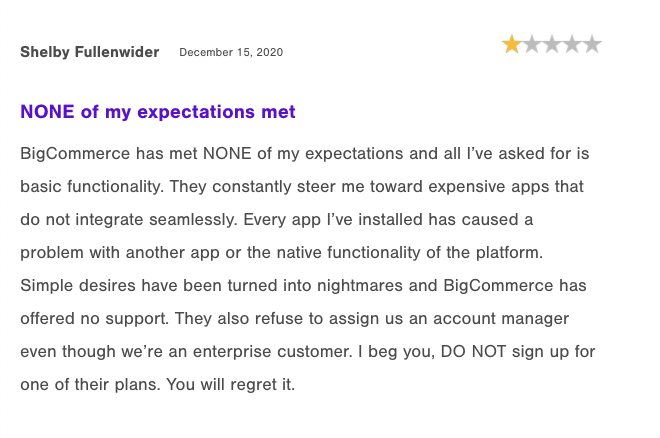Screen dimensions: 660x438
Task: Open reviewer Shelby Fullenwider's name
Action: point(89,52)
